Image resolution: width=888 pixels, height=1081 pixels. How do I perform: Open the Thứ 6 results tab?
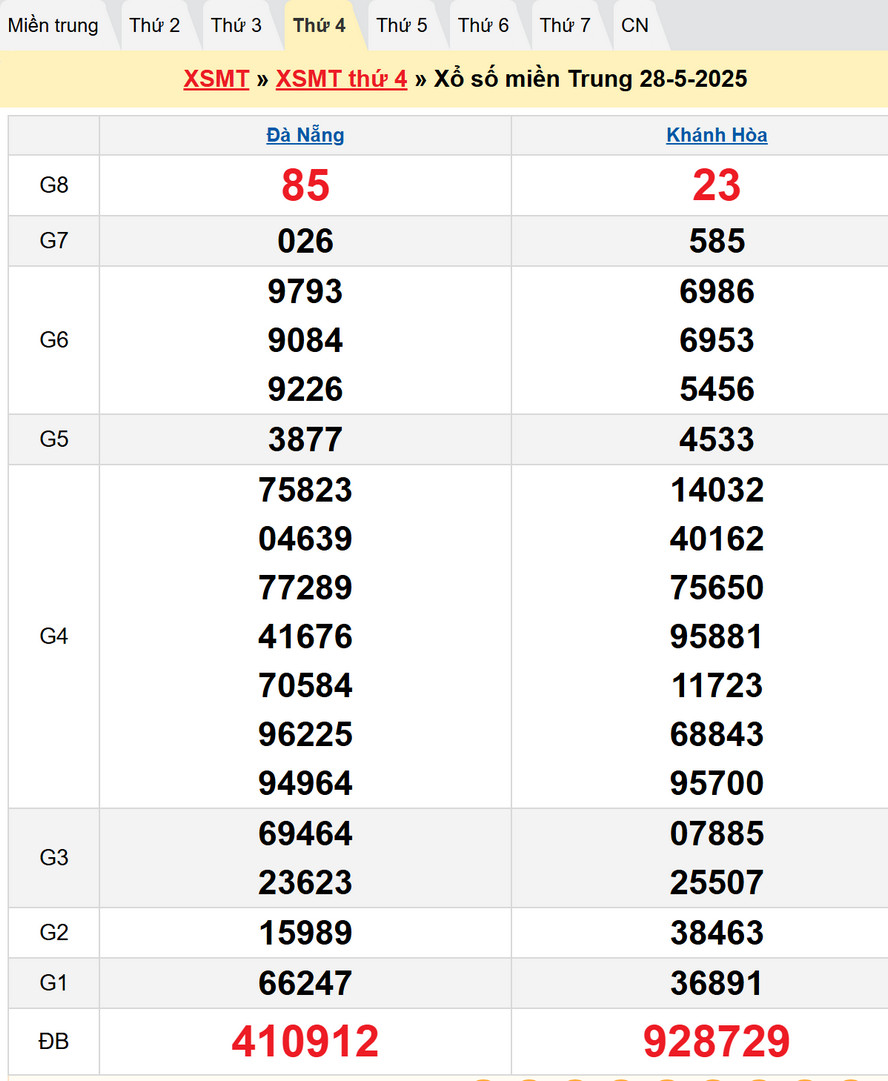pos(484,26)
